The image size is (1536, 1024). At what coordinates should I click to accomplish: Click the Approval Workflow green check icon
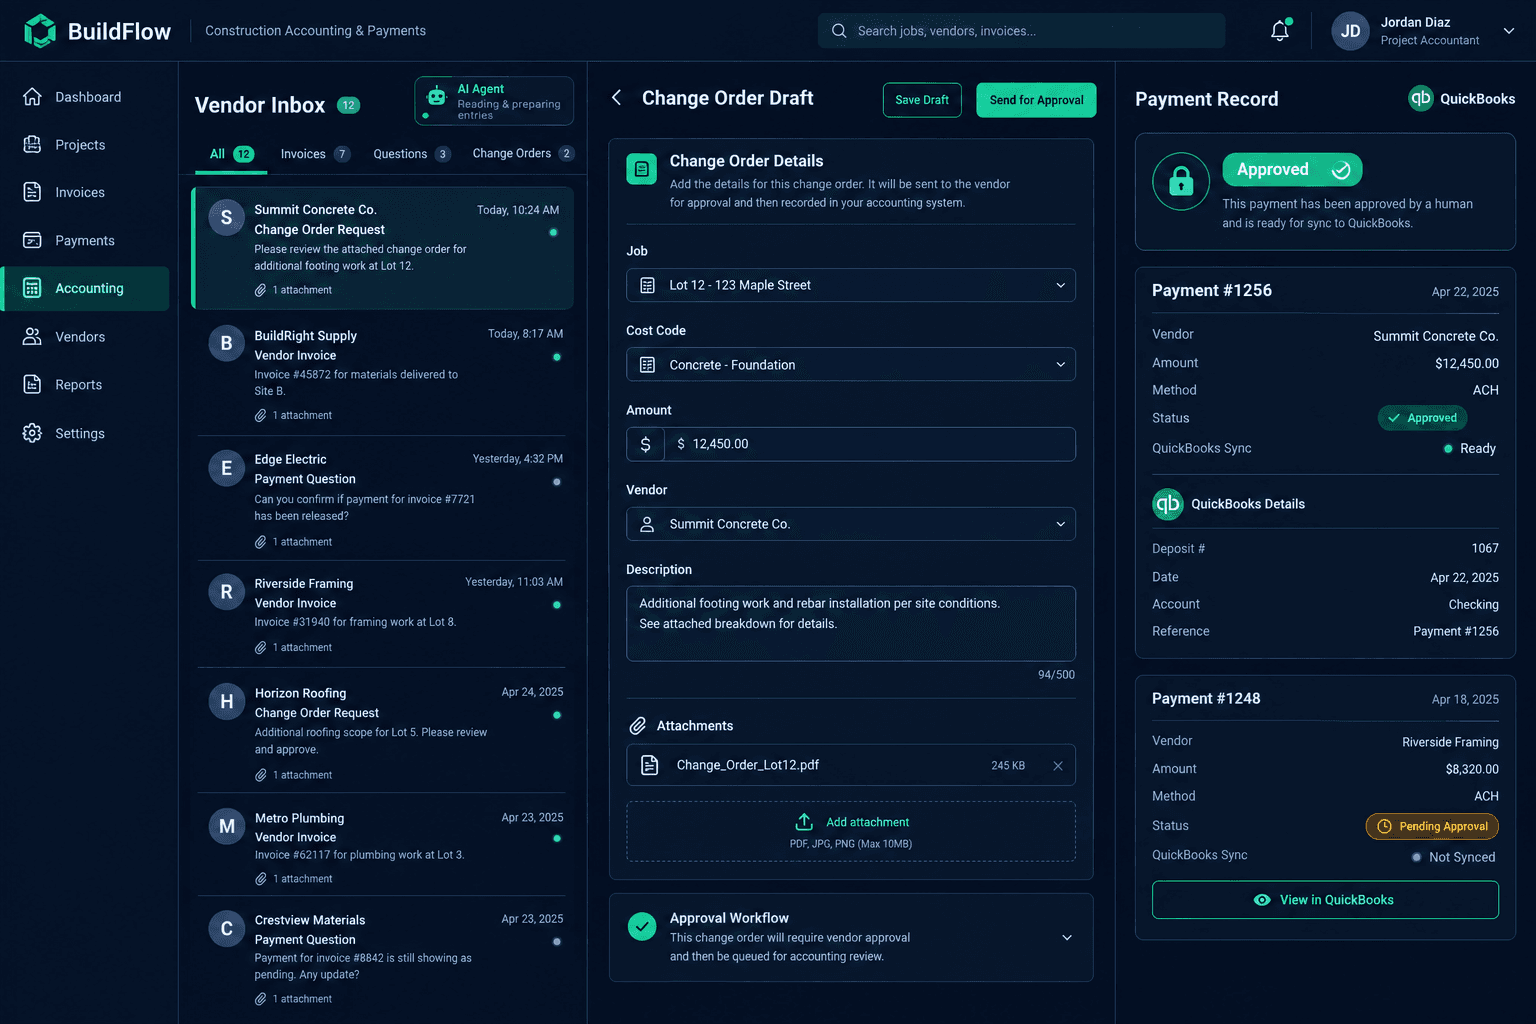coord(642,926)
